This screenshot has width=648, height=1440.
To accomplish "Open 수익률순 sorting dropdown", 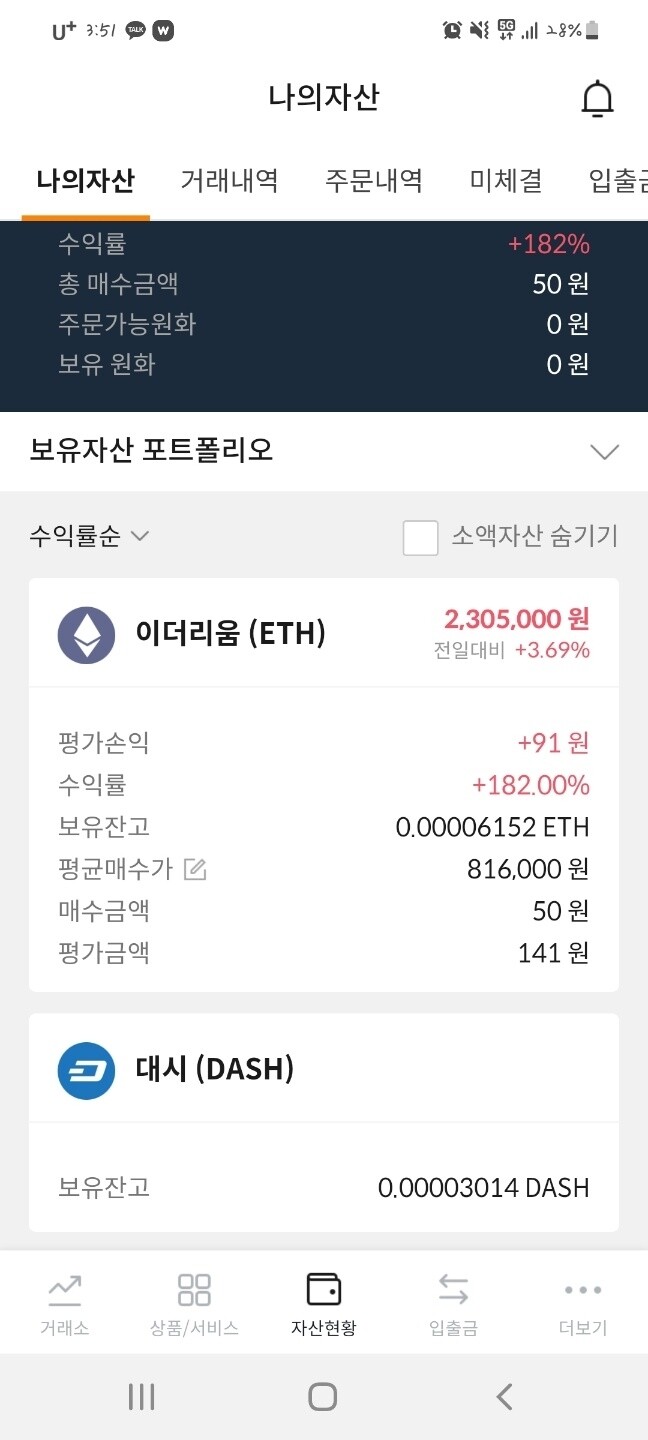I will 87,537.
